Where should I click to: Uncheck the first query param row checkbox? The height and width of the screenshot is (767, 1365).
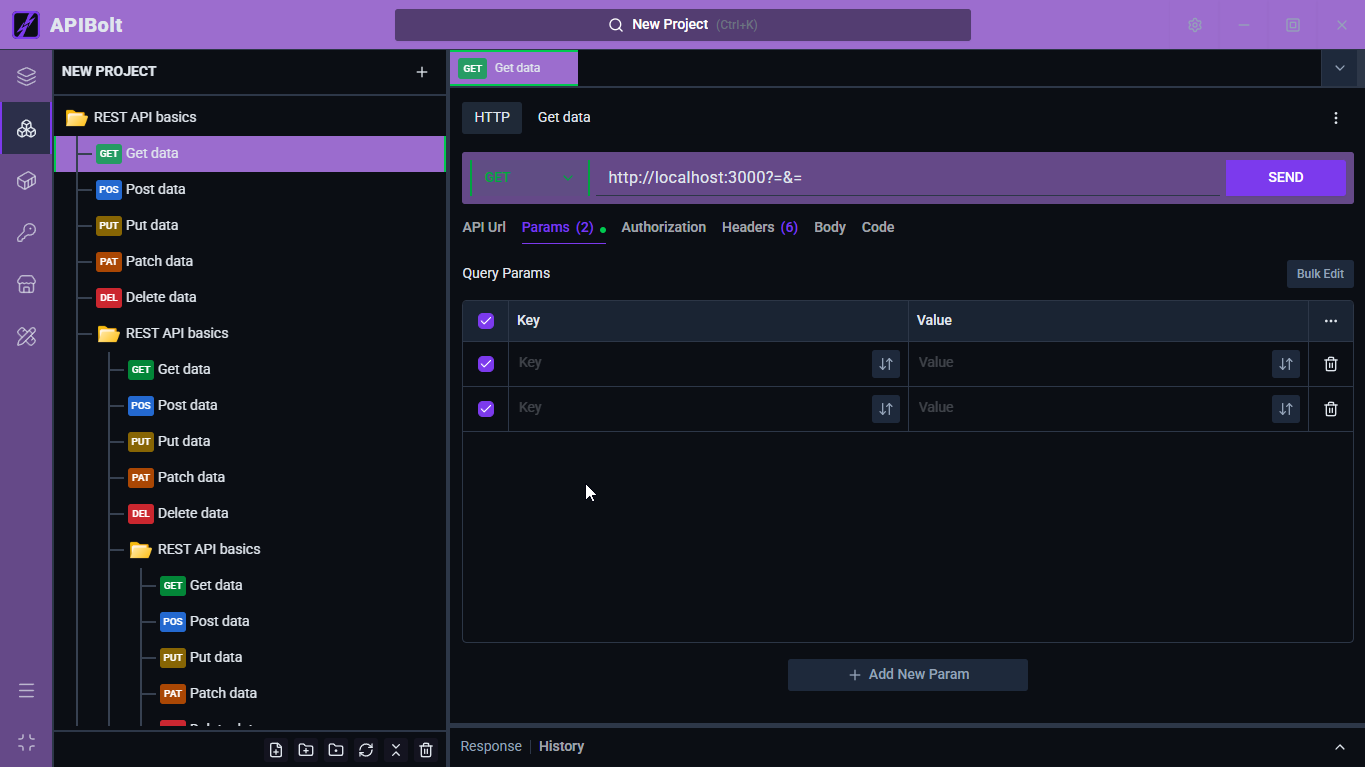coord(486,364)
